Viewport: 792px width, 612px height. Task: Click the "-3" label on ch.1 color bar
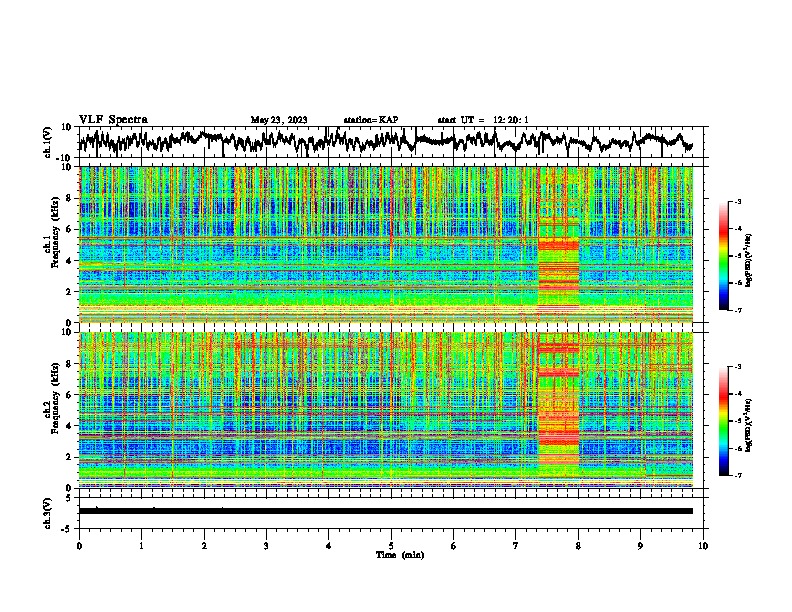tap(737, 202)
